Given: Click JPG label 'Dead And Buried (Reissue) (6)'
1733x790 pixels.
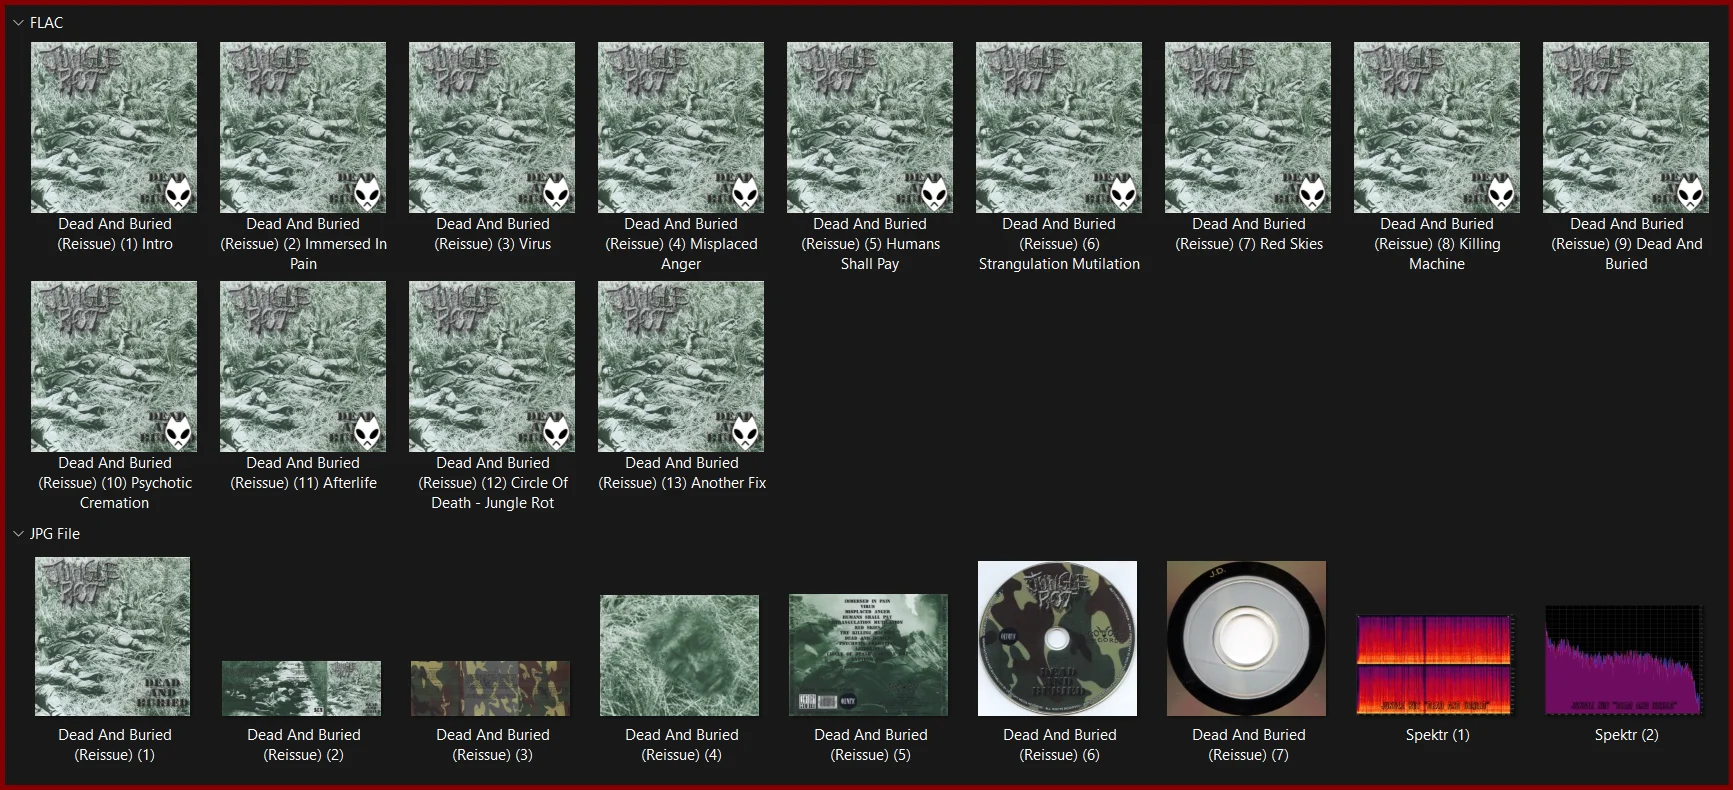Looking at the screenshot, I should tap(1060, 745).
